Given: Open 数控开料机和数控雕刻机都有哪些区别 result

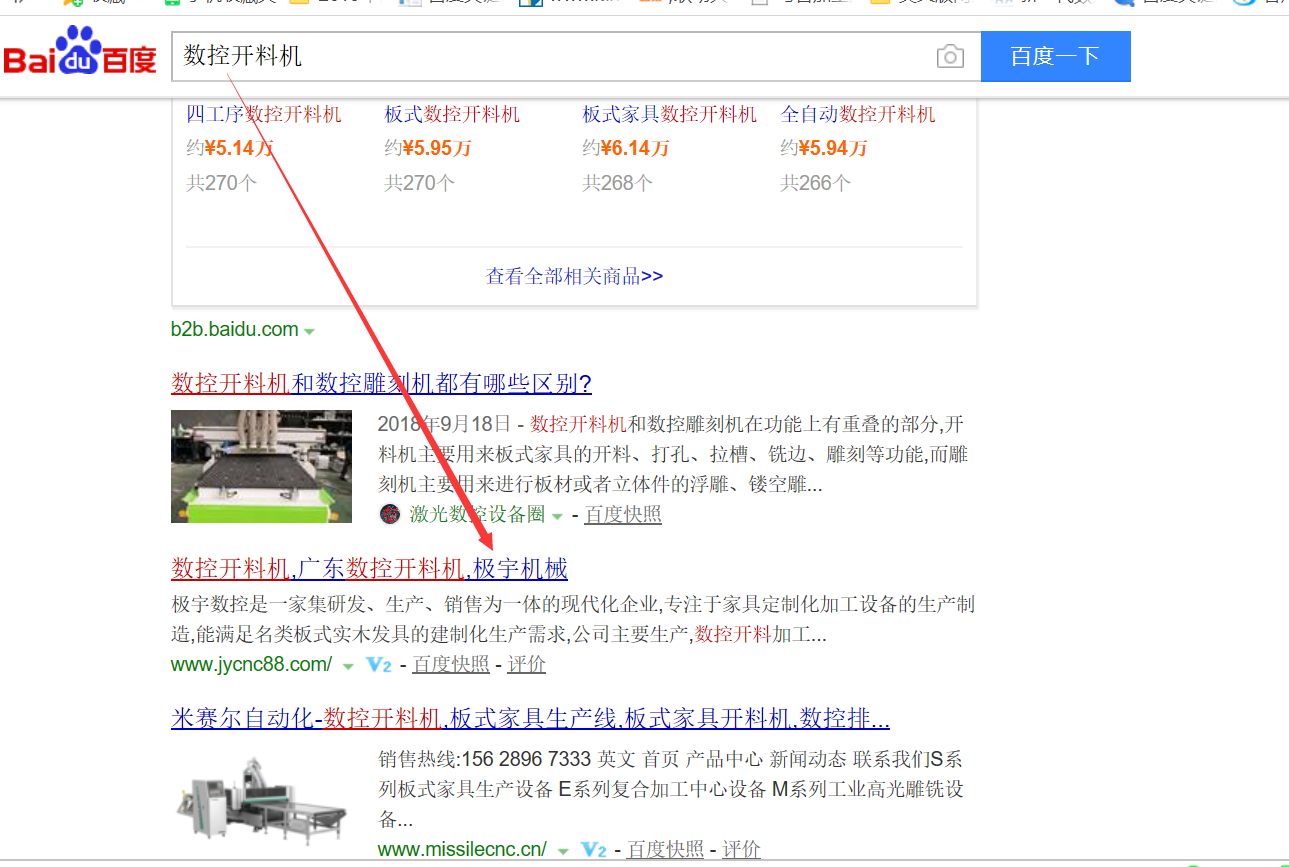Looking at the screenshot, I should pyautogui.click(x=381, y=383).
